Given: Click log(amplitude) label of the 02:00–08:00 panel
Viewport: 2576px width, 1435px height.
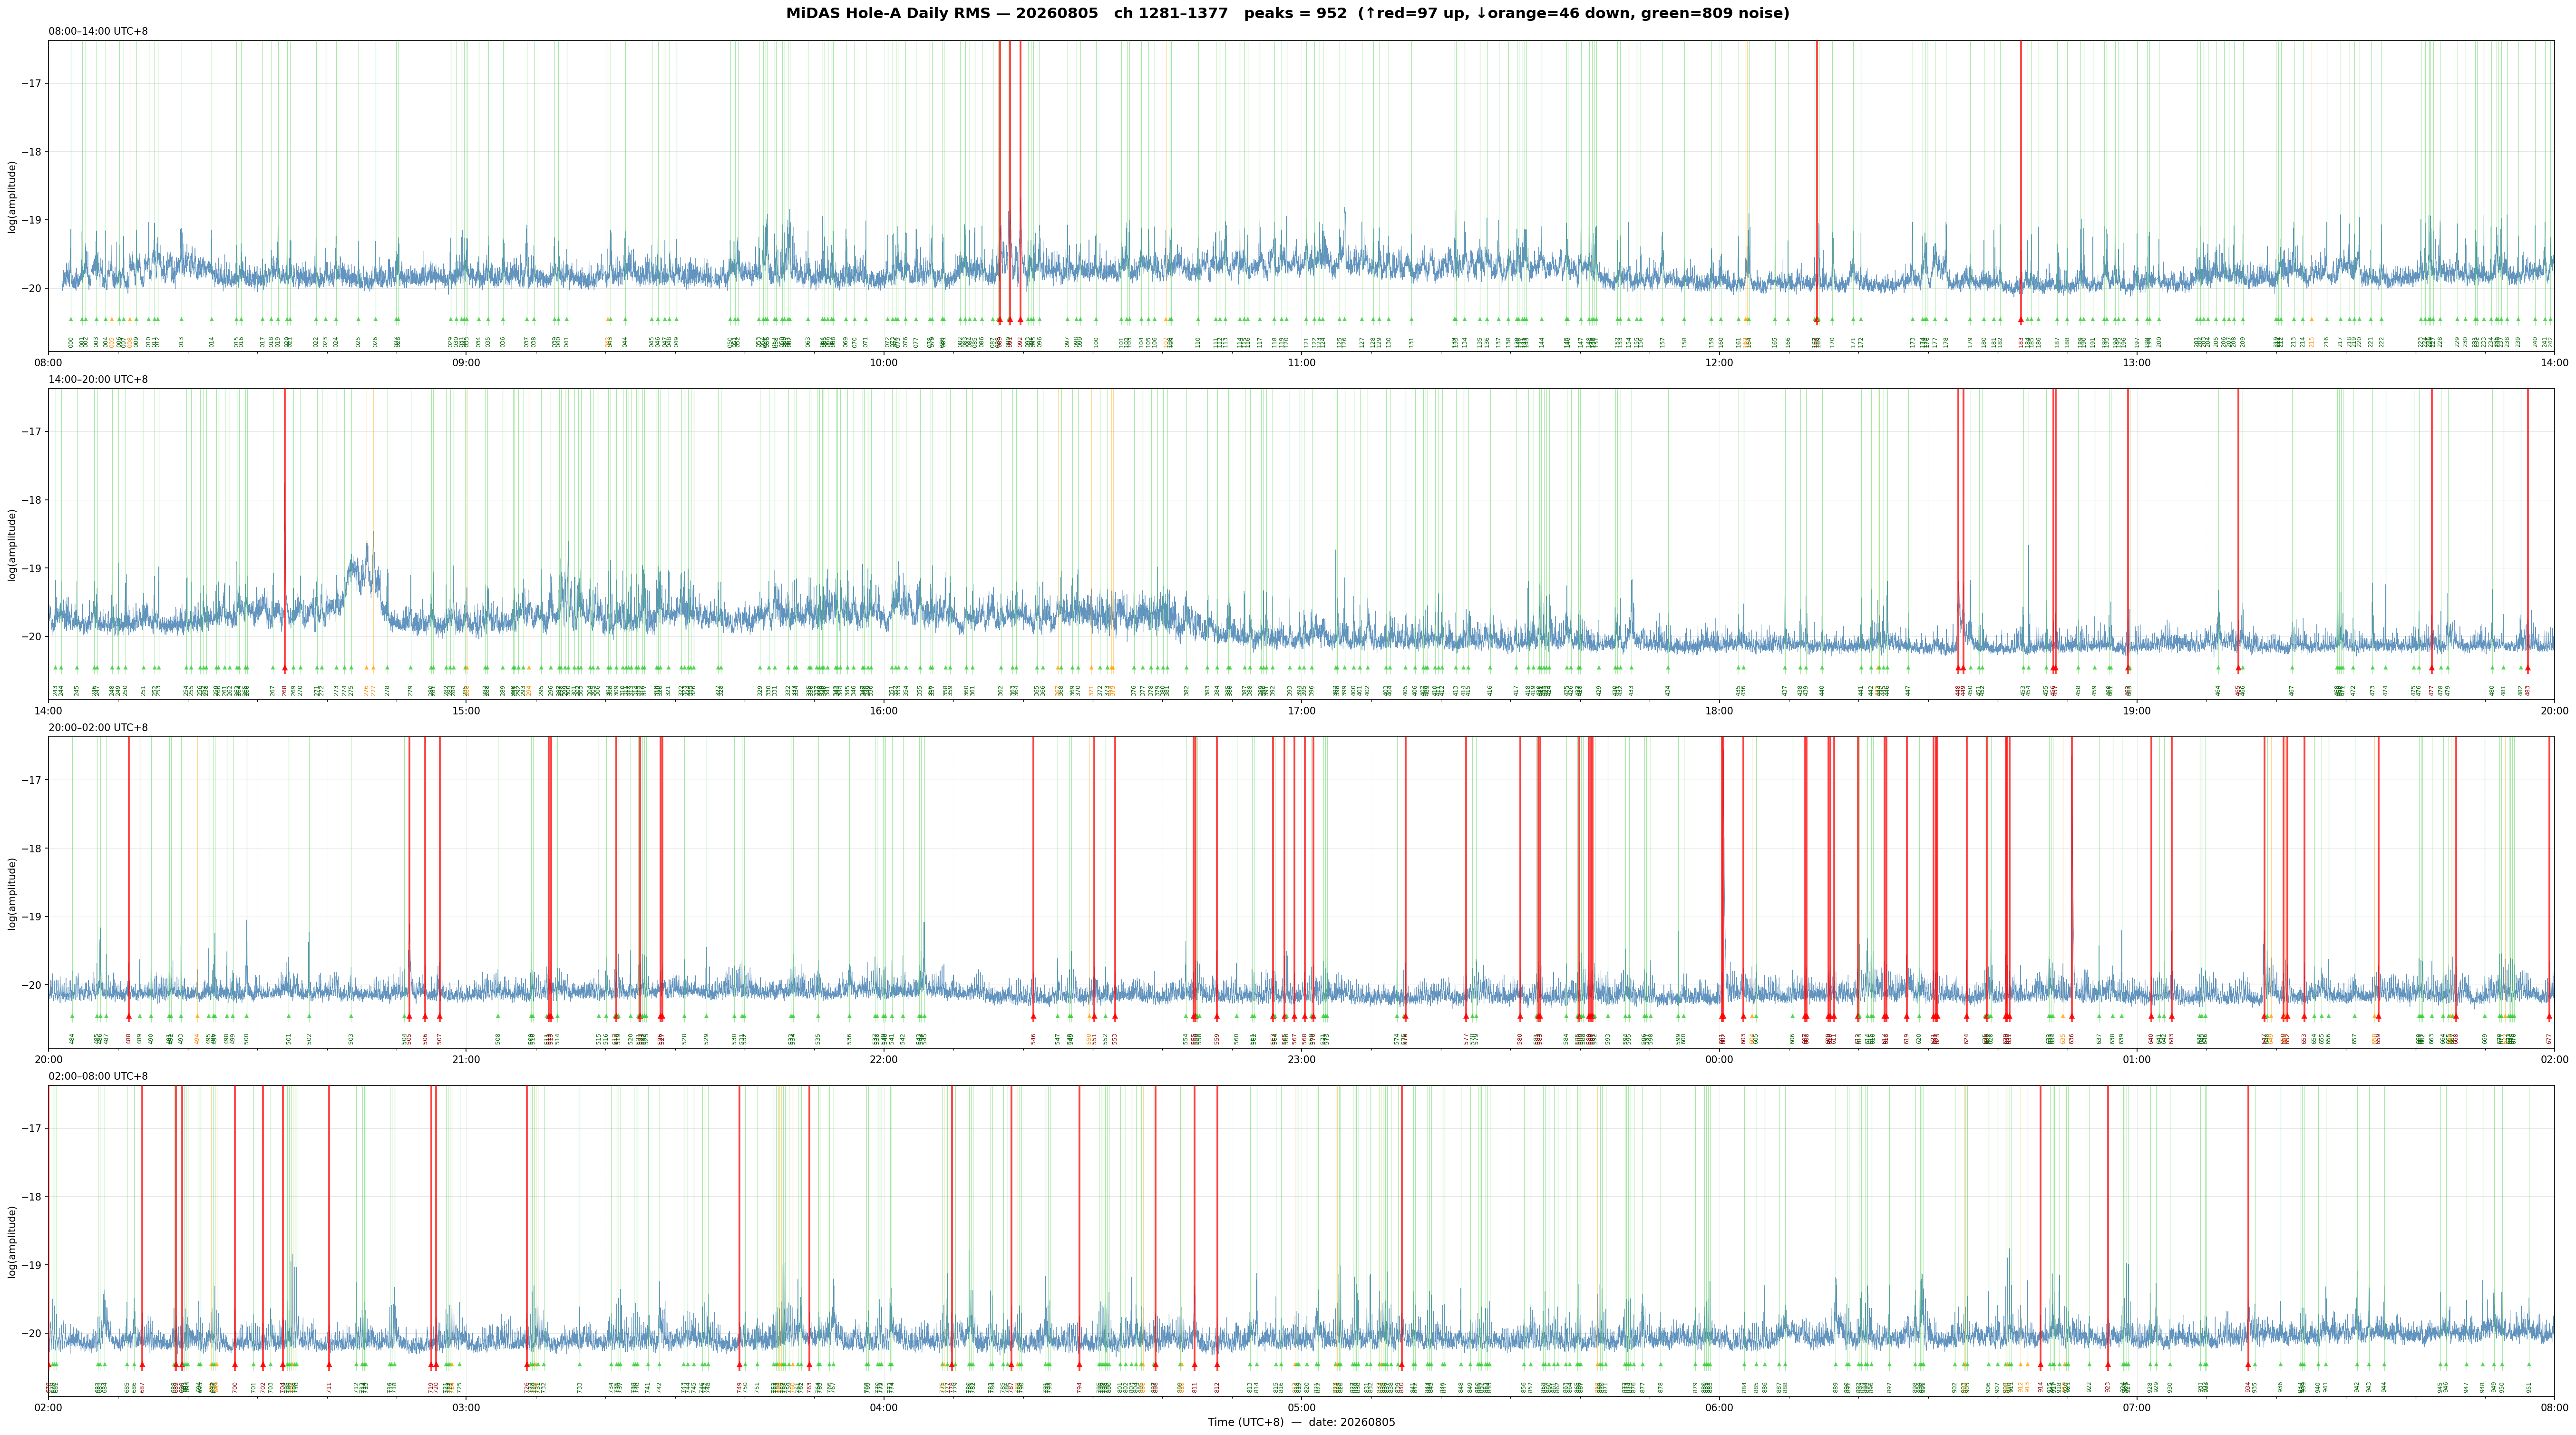Looking at the screenshot, I should pyautogui.click(x=12, y=1241).
